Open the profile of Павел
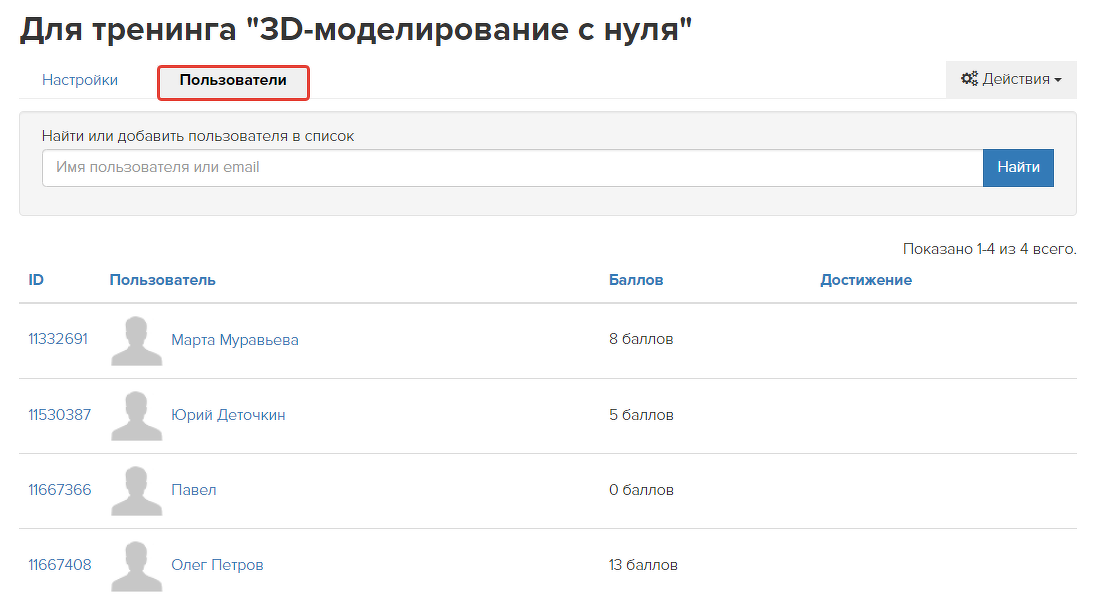 (193, 490)
